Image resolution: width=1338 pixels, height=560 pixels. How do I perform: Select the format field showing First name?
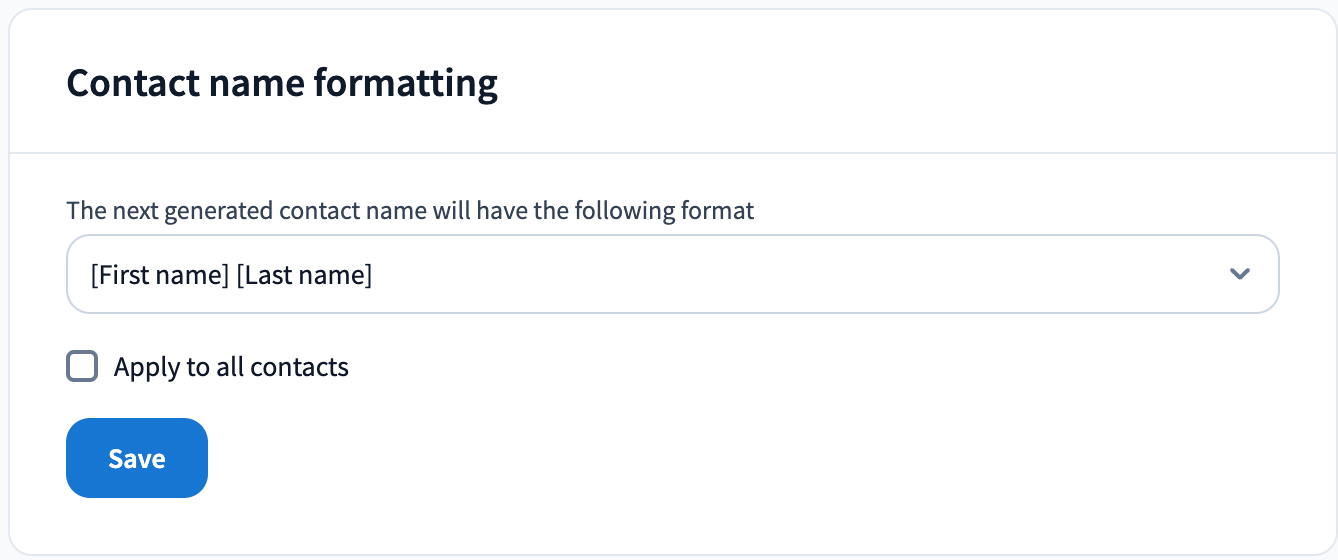click(x=672, y=274)
